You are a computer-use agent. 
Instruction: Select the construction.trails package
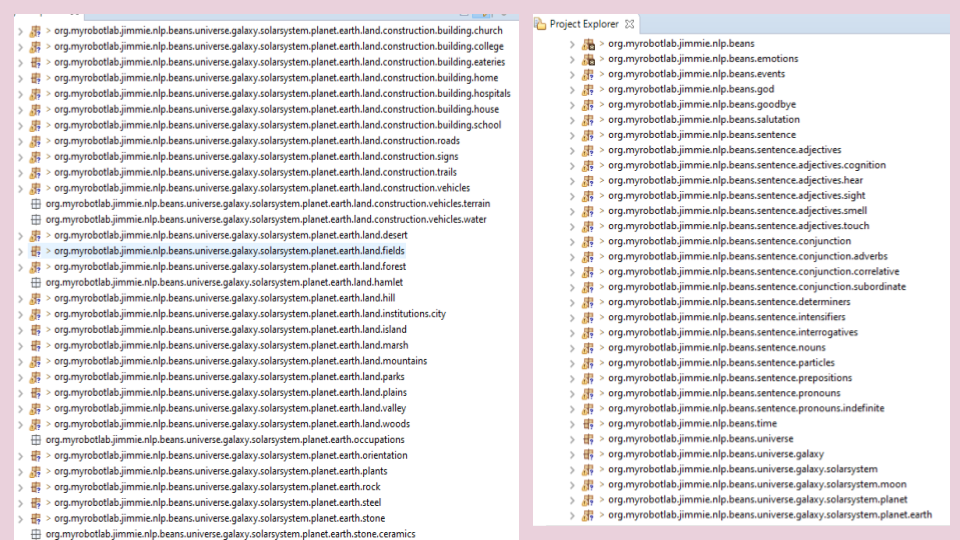pyautogui.click(x=255, y=172)
